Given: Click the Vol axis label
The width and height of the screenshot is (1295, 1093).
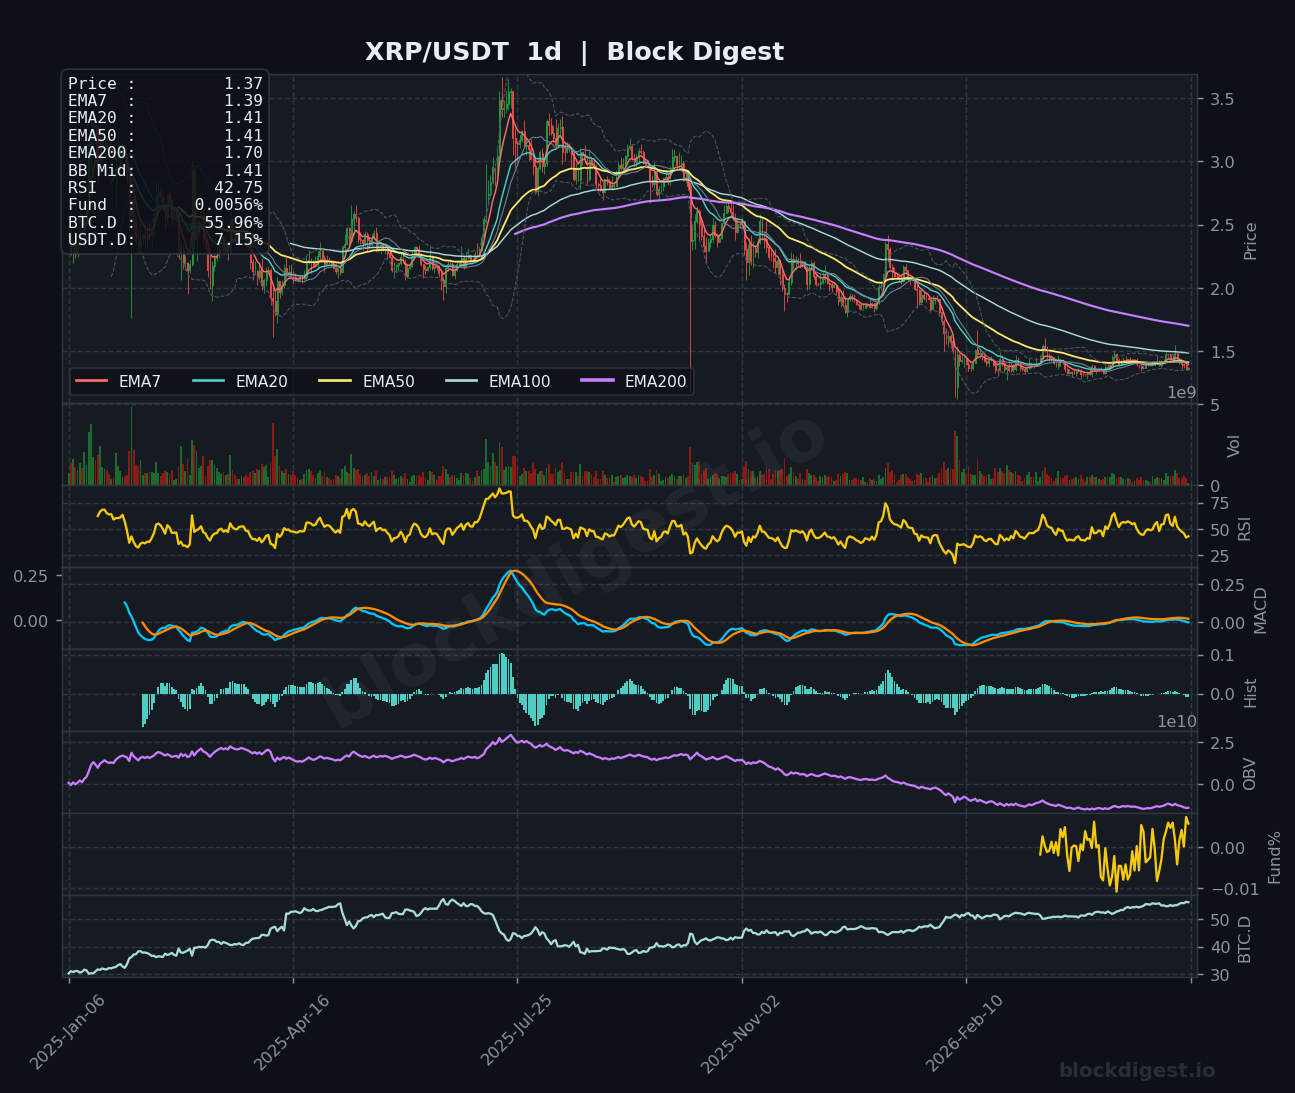Looking at the screenshot, I should [x=1234, y=446].
